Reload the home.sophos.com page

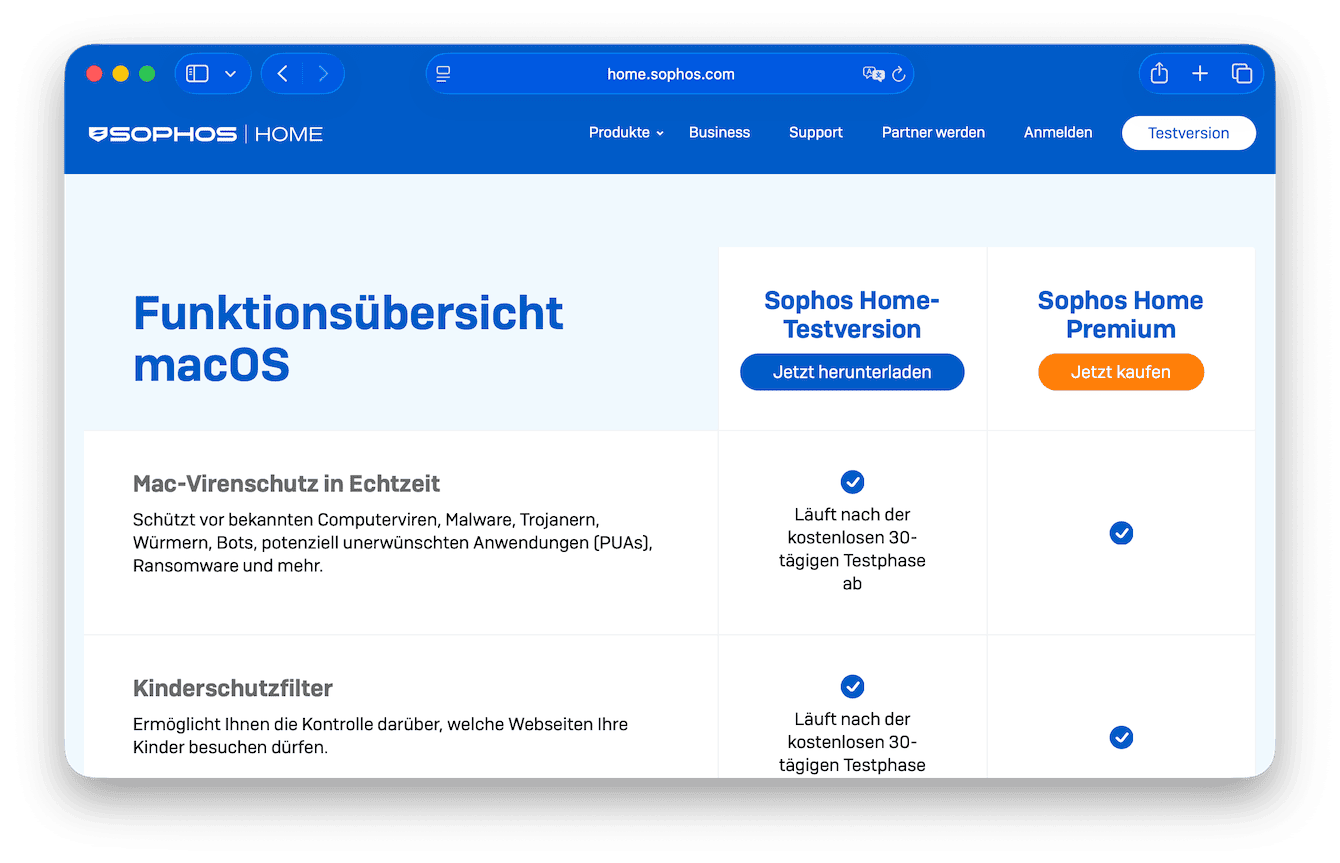pyautogui.click(x=898, y=73)
